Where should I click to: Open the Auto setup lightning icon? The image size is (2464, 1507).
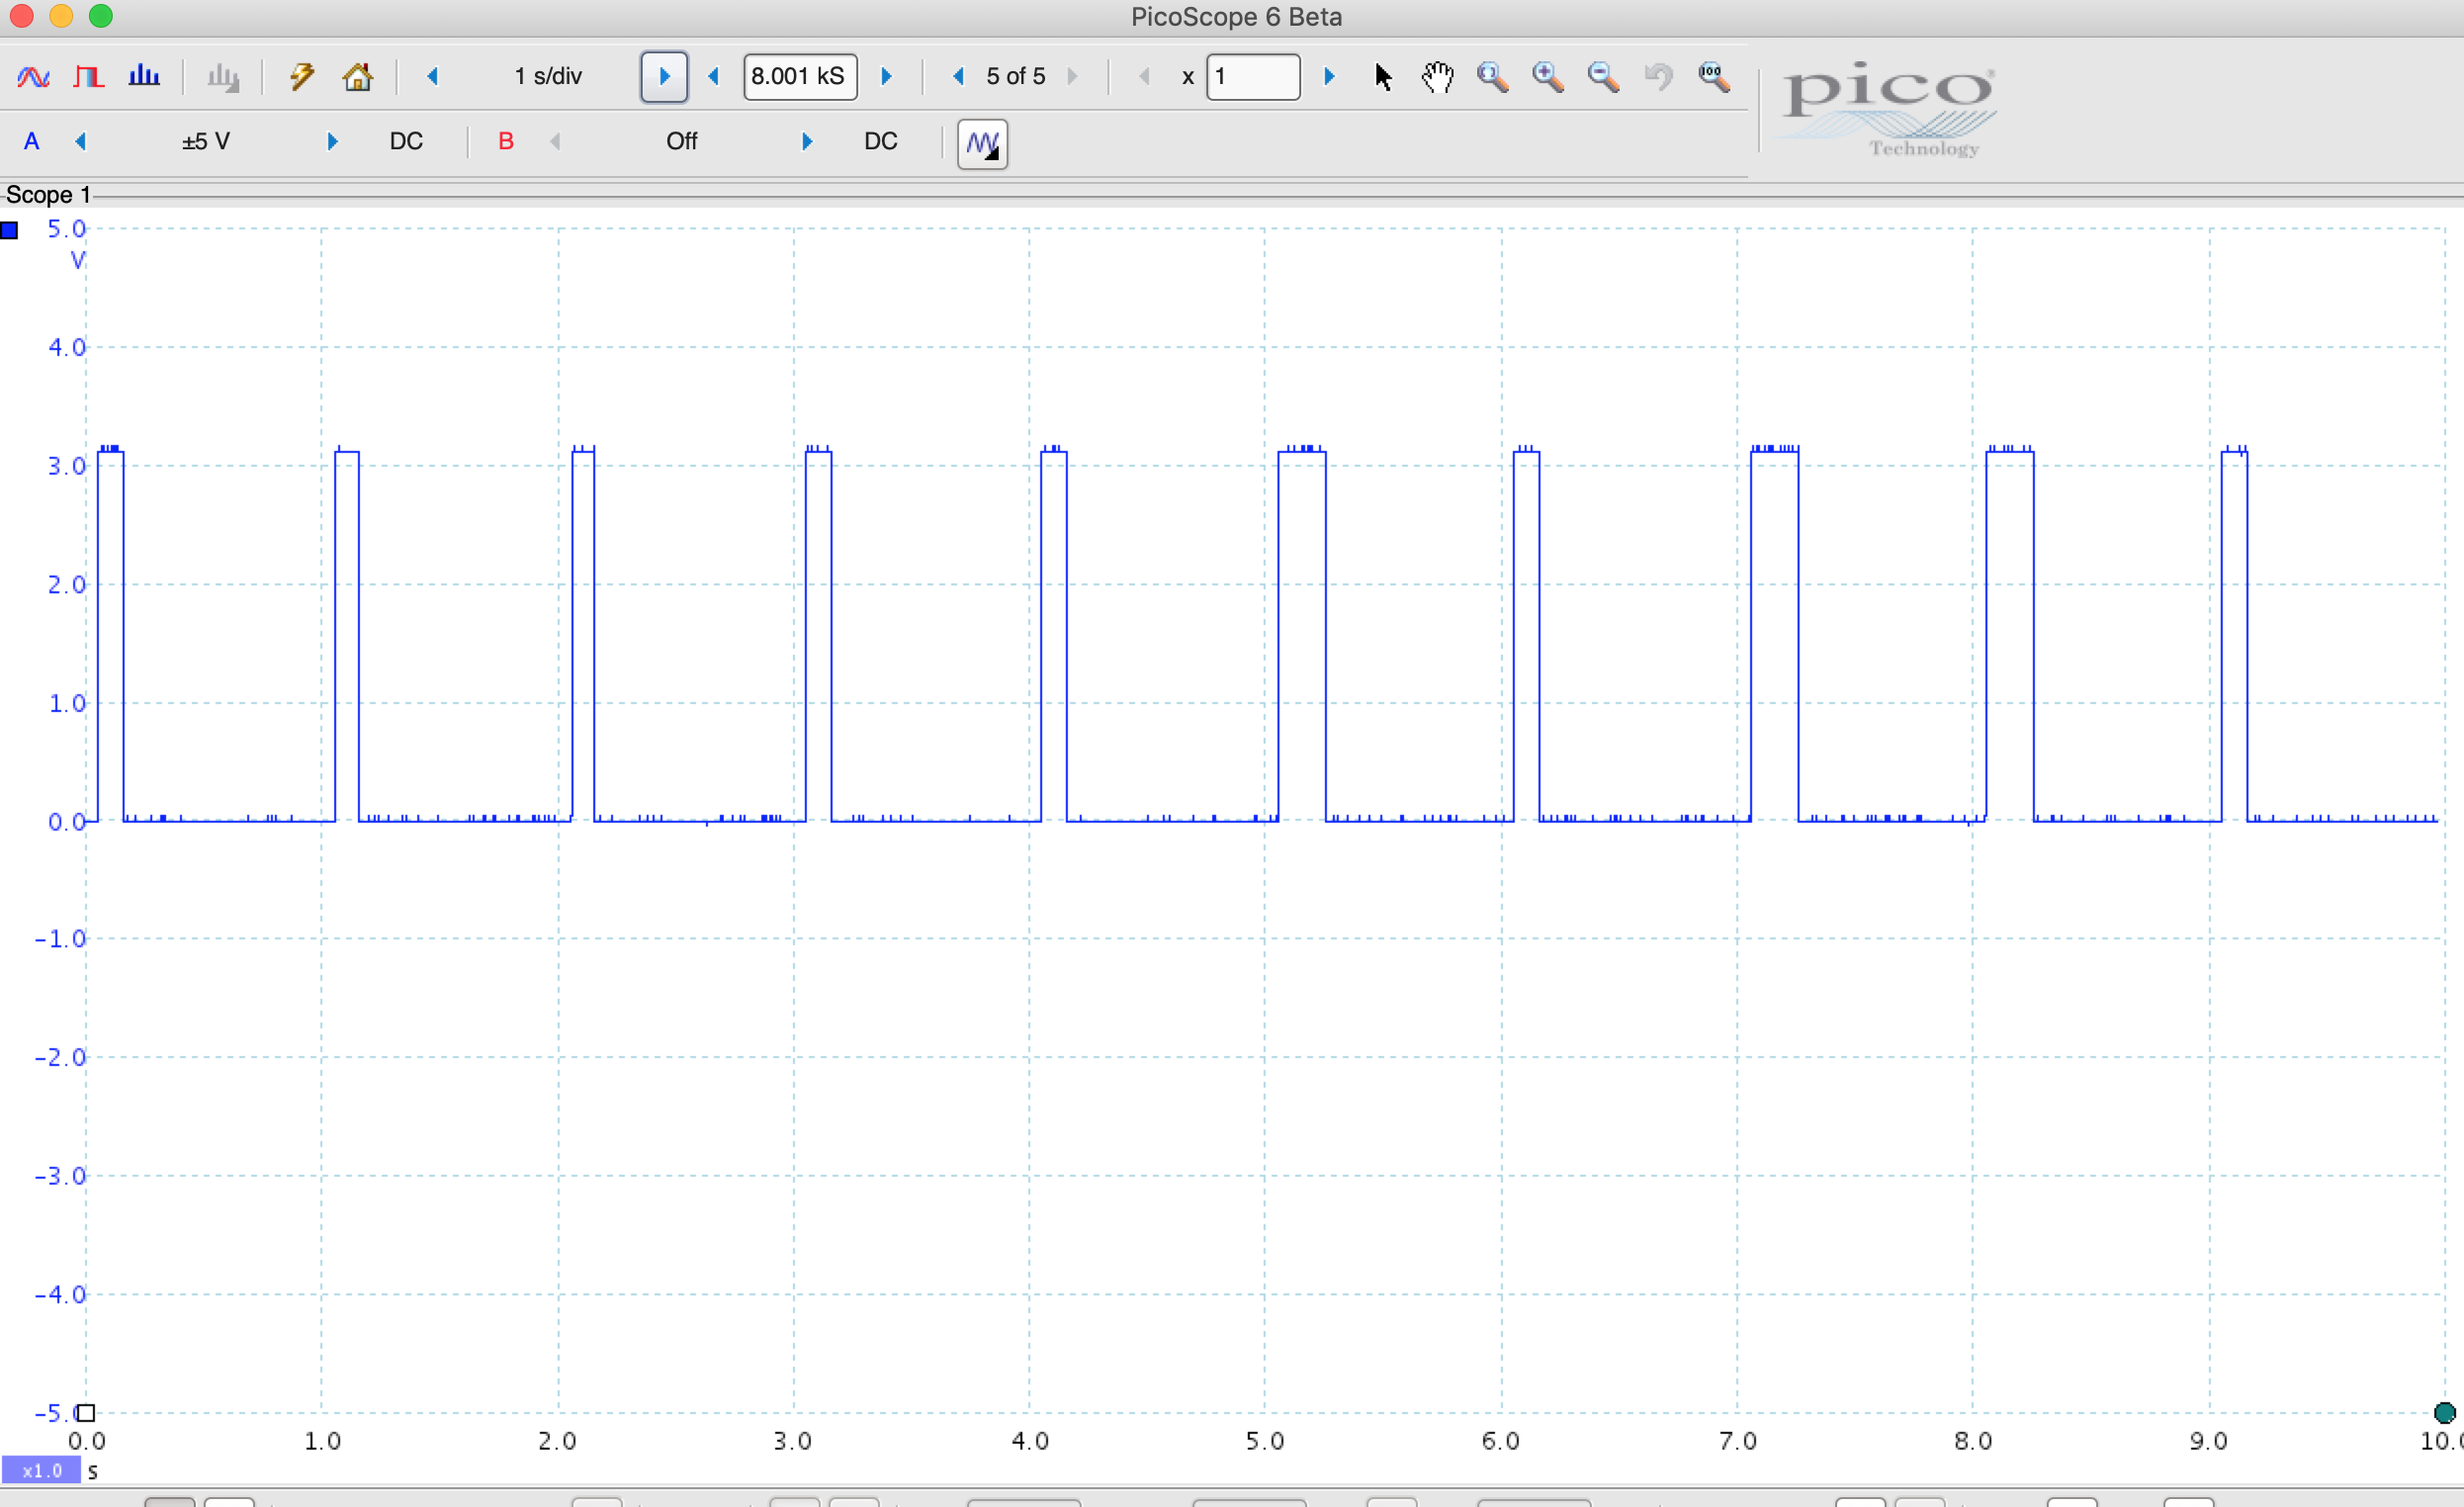click(x=302, y=77)
